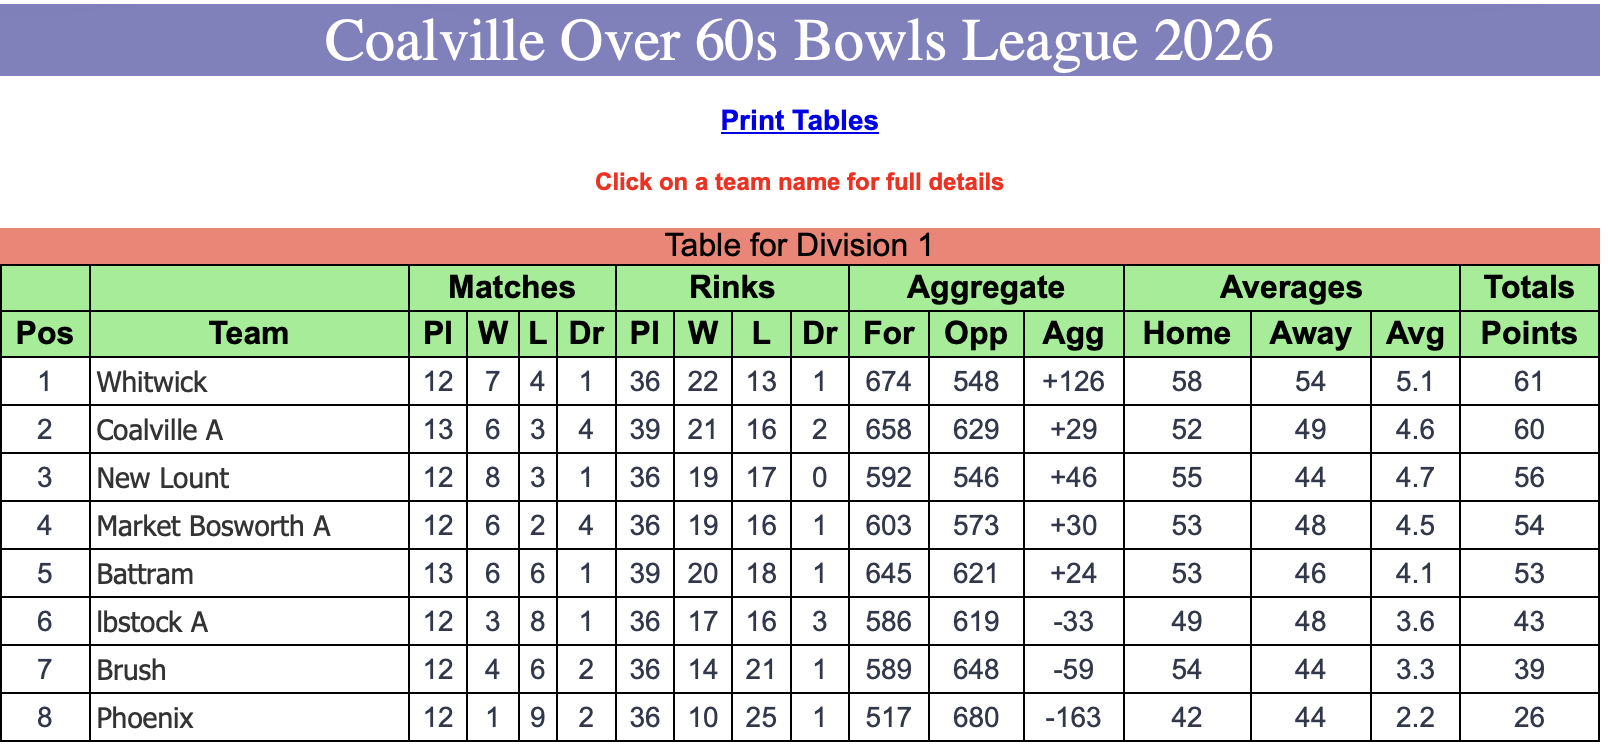This screenshot has width=1608, height=744.
Task: Select the New Lount team name
Action: (163, 478)
